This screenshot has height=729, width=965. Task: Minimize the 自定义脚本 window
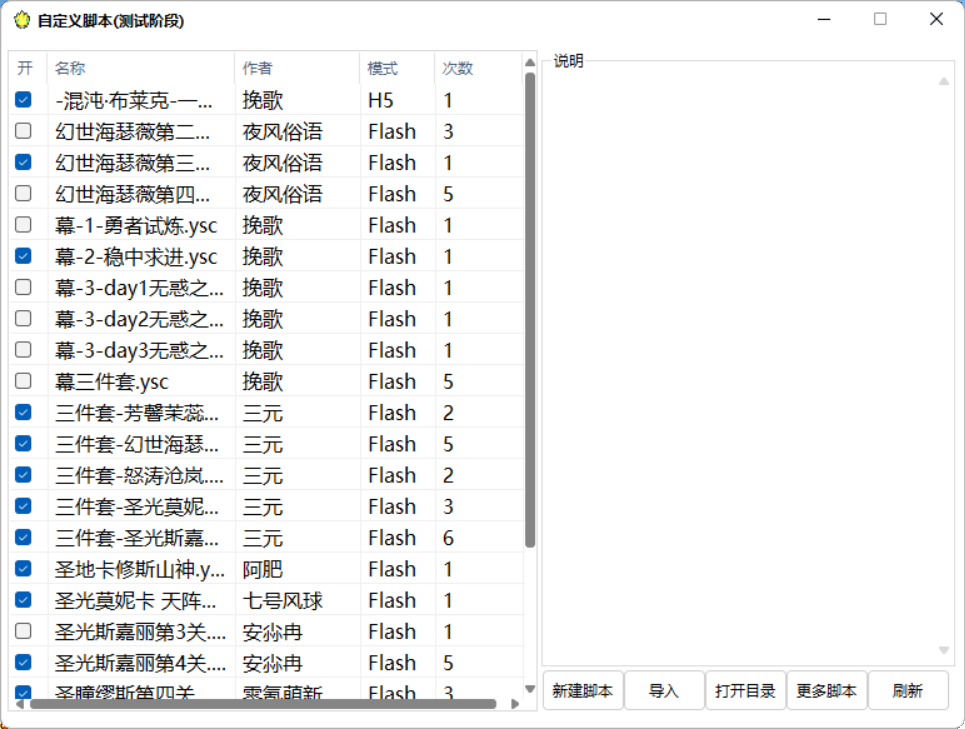(824, 20)
